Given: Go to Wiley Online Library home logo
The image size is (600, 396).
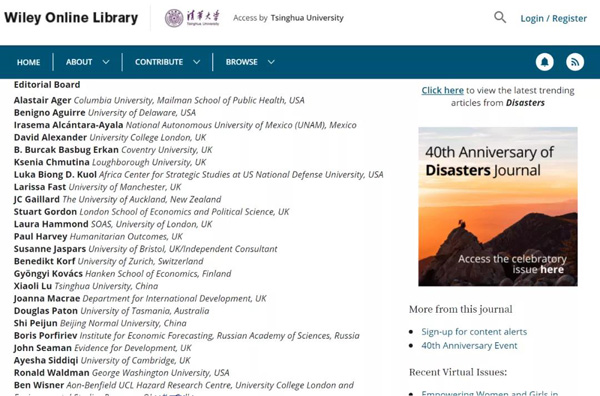Looking at the screenshot, I should [71, 18].
